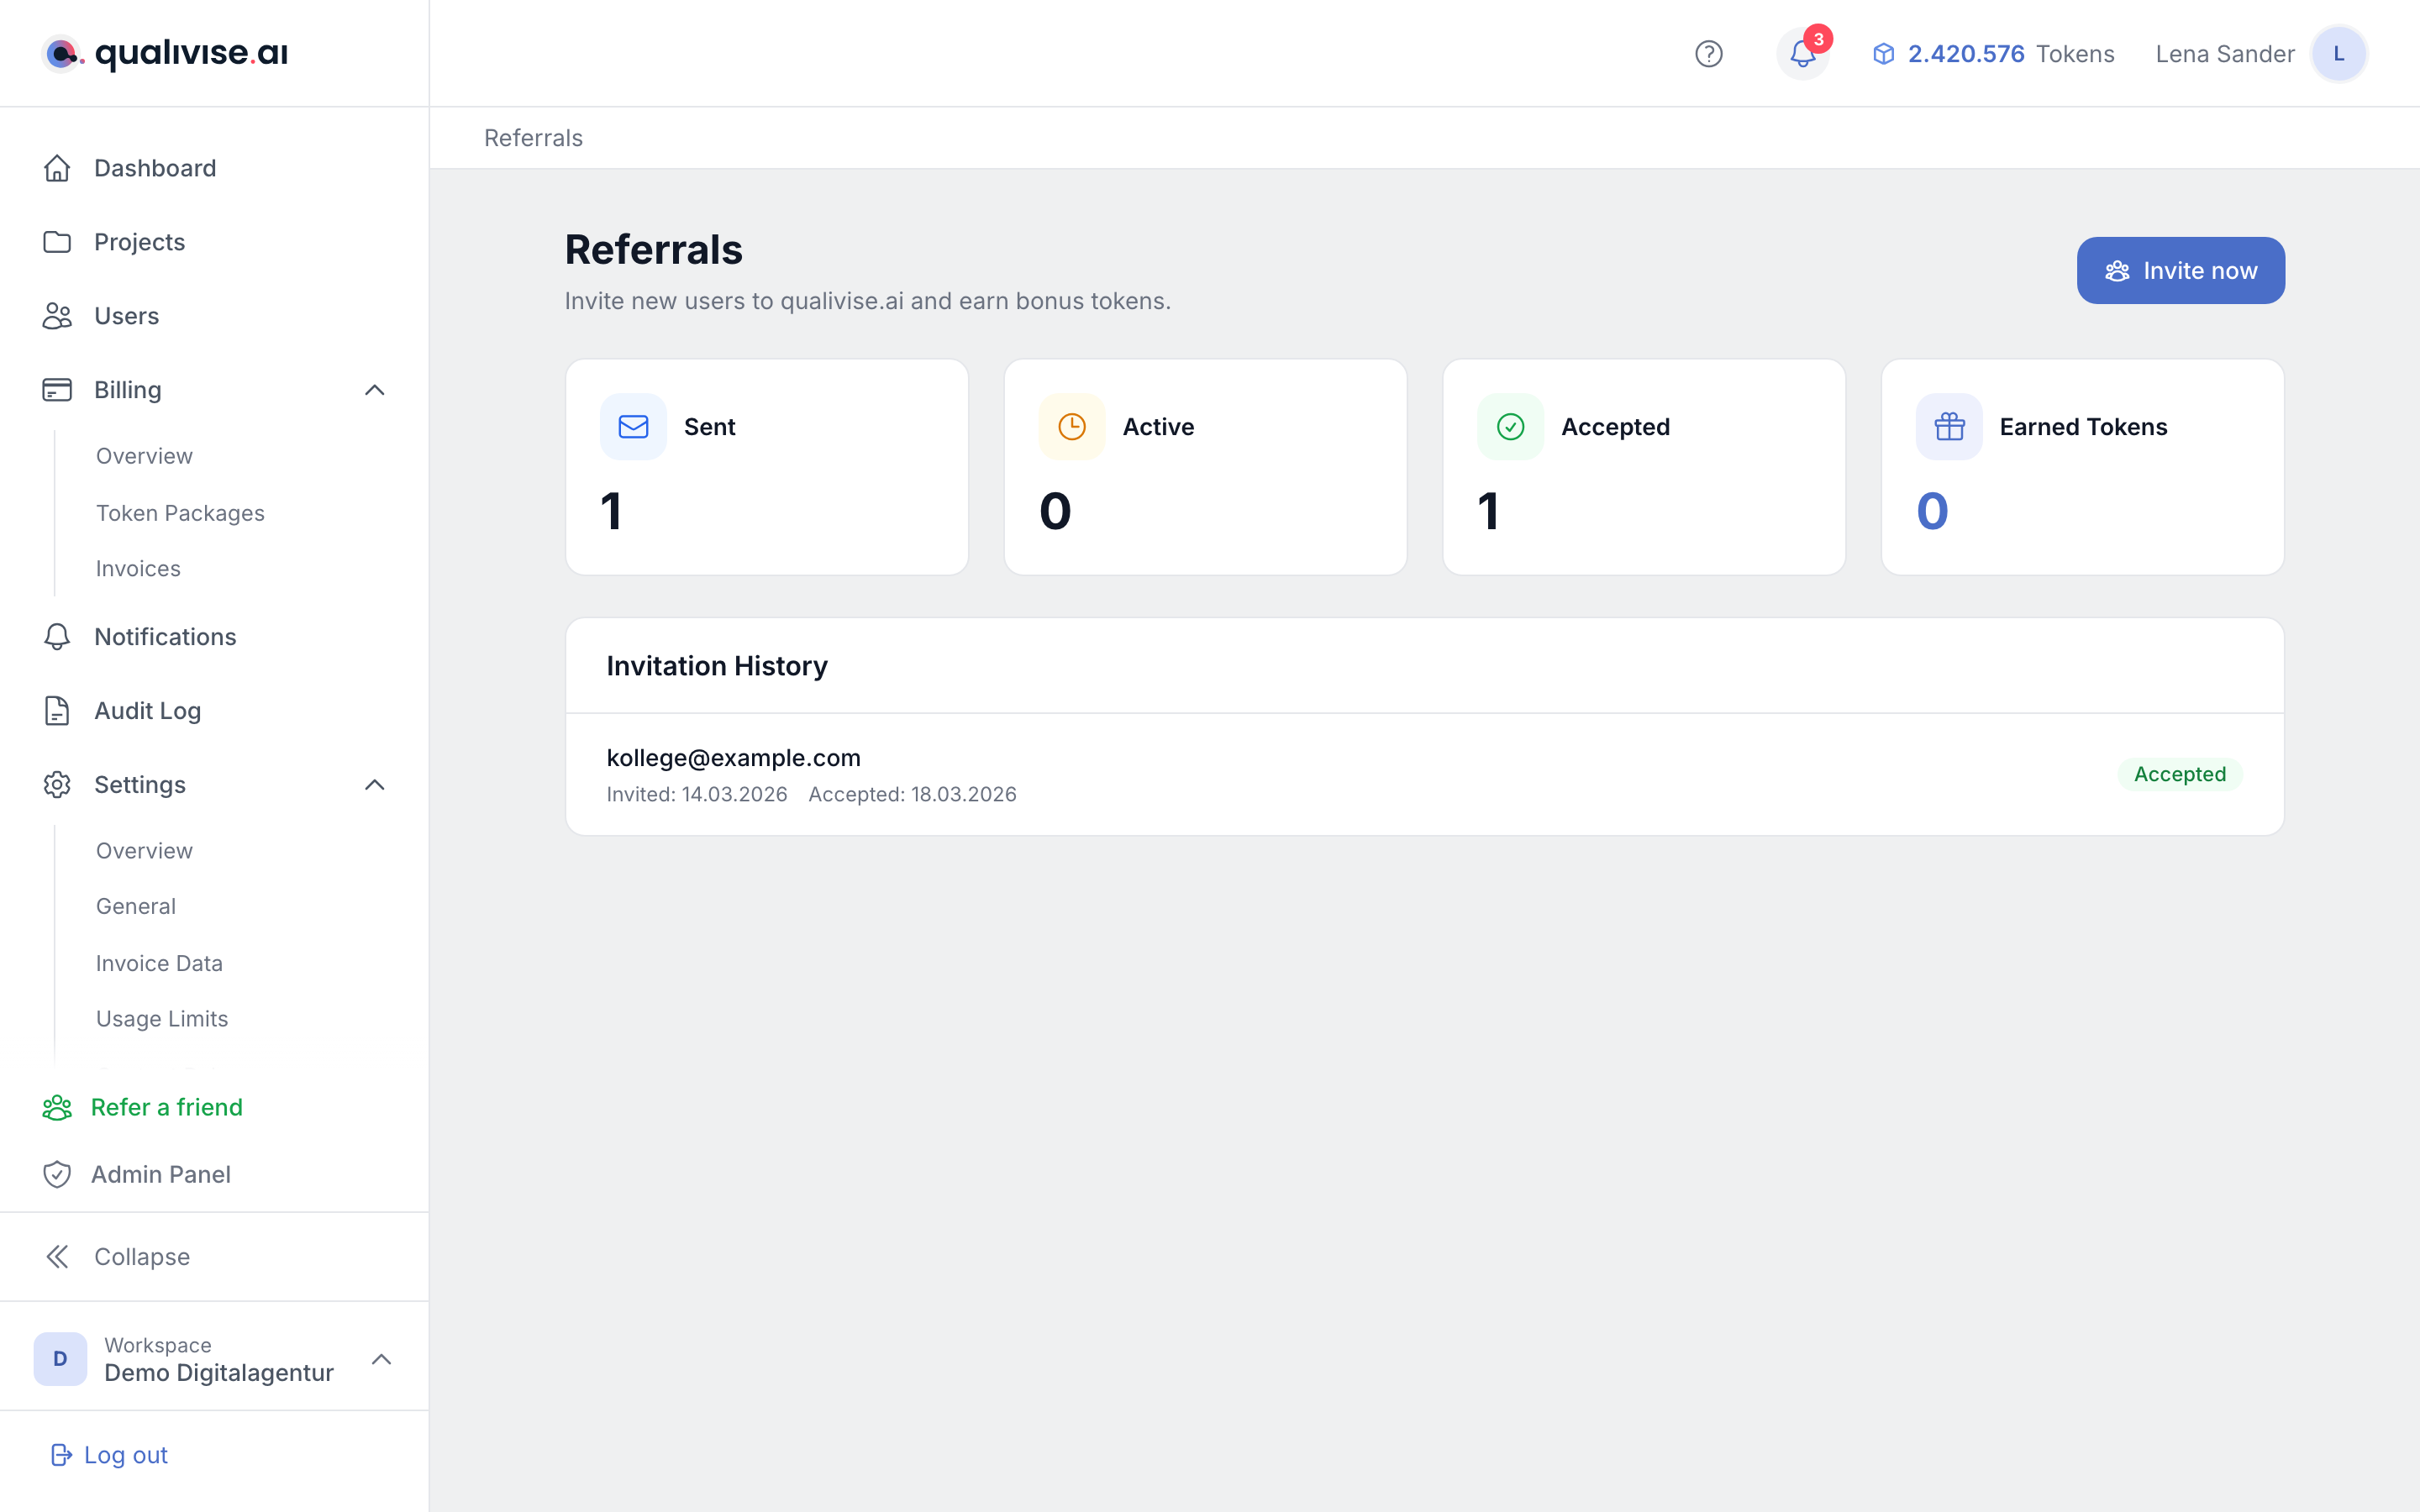Click the kollege@example.com invitation row
The height and width of the screenshot is (1512, 2420).
click(x=1424, y=774)
